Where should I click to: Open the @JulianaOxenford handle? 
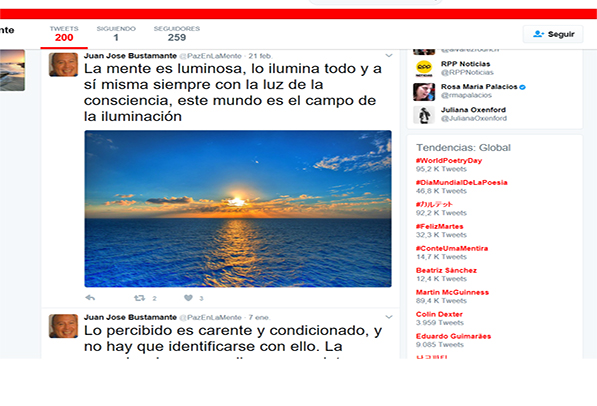pyautogui.click(x=474, y=118)
